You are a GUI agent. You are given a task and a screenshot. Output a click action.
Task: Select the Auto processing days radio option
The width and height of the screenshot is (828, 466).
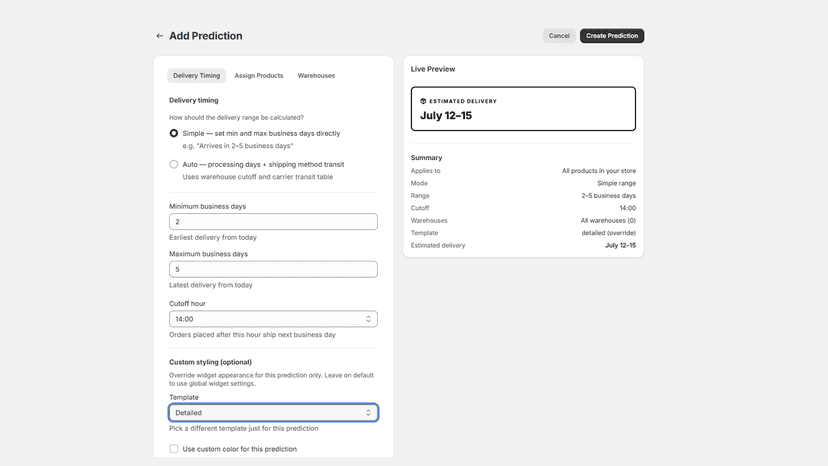click(x=174, y=164)
